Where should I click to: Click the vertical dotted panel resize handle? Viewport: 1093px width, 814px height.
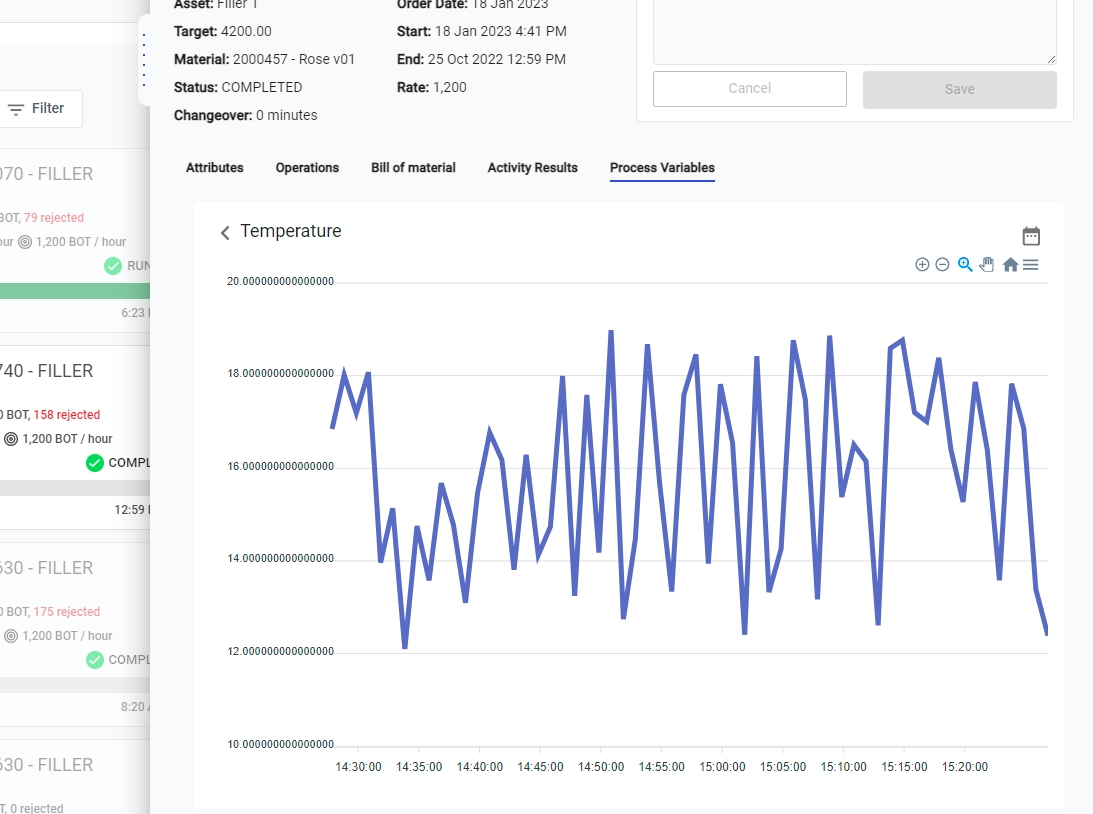(x=144, y=60)
